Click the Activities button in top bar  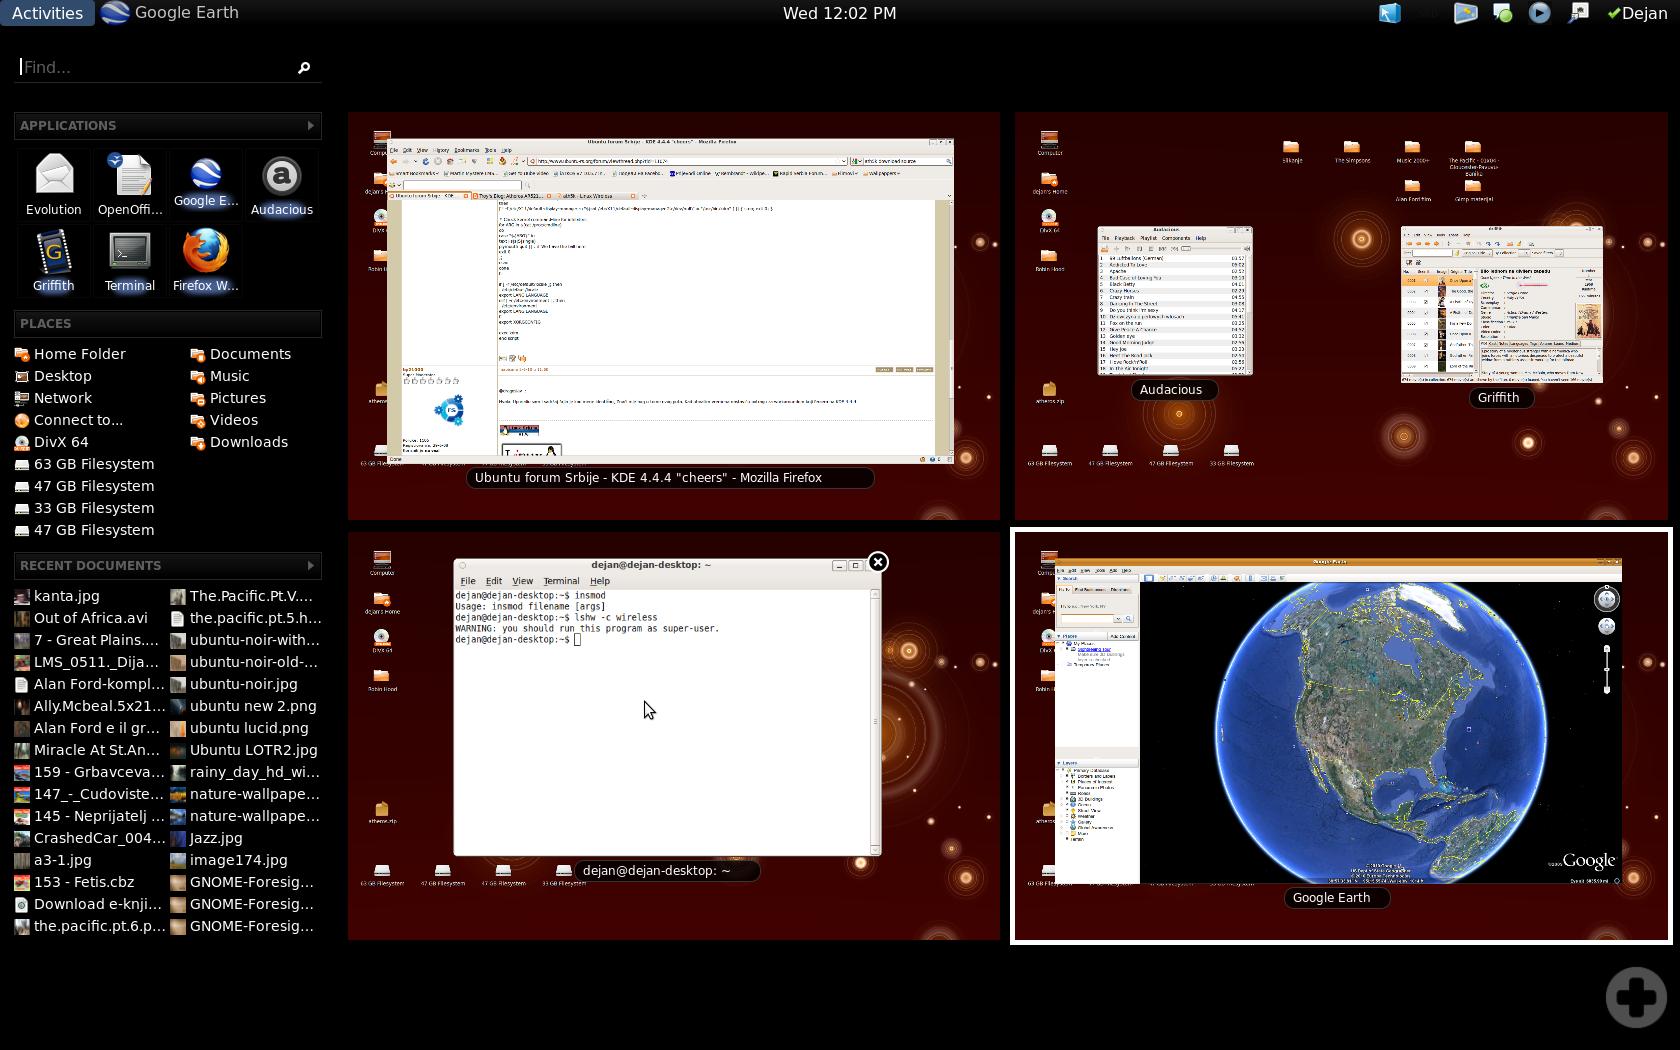[47, 13]
